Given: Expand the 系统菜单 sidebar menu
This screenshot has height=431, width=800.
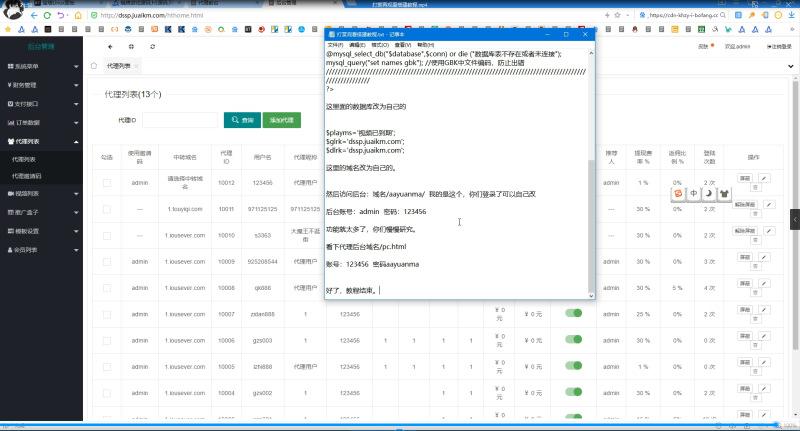Looking at the screenshot, I should click(x=41, y=66).
